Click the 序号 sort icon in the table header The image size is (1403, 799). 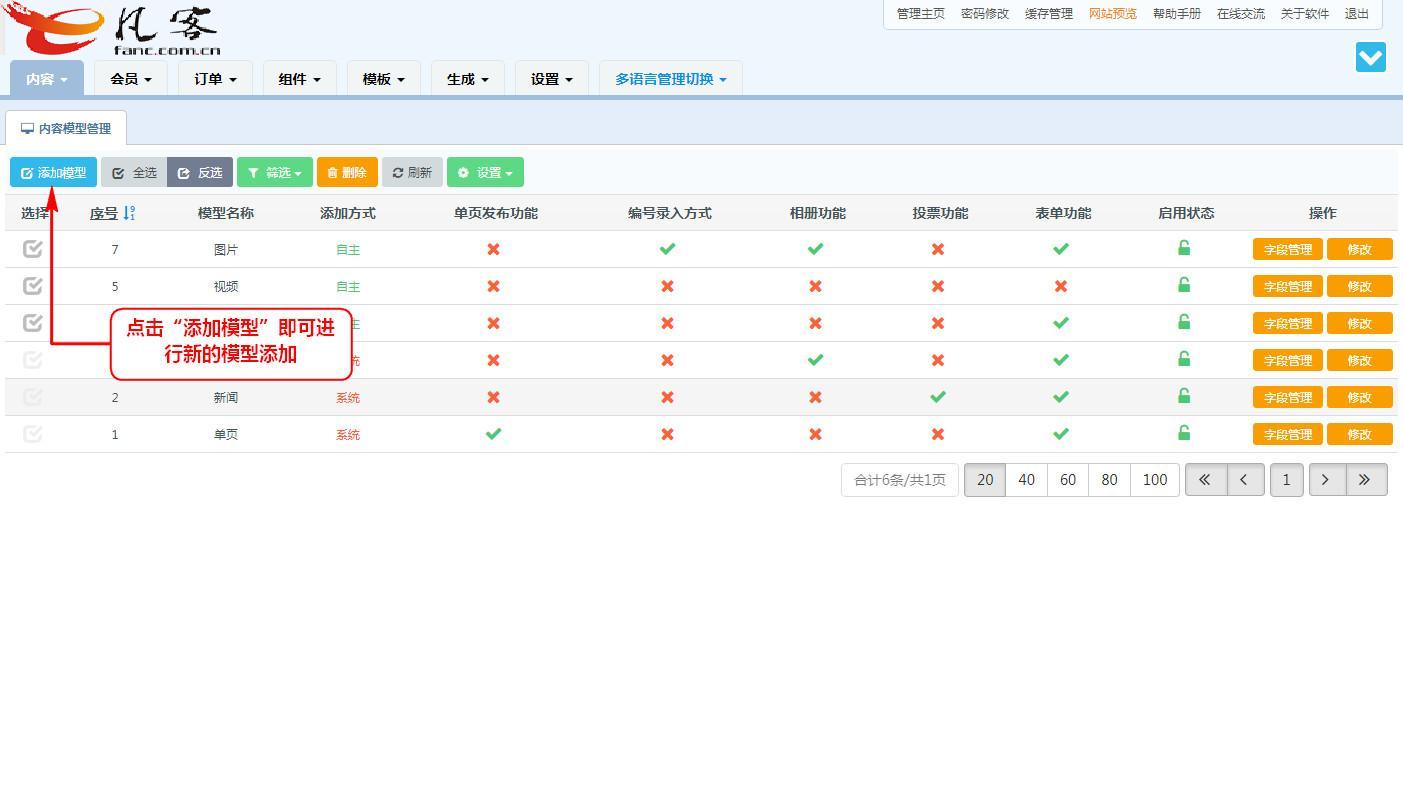point(129,213)
